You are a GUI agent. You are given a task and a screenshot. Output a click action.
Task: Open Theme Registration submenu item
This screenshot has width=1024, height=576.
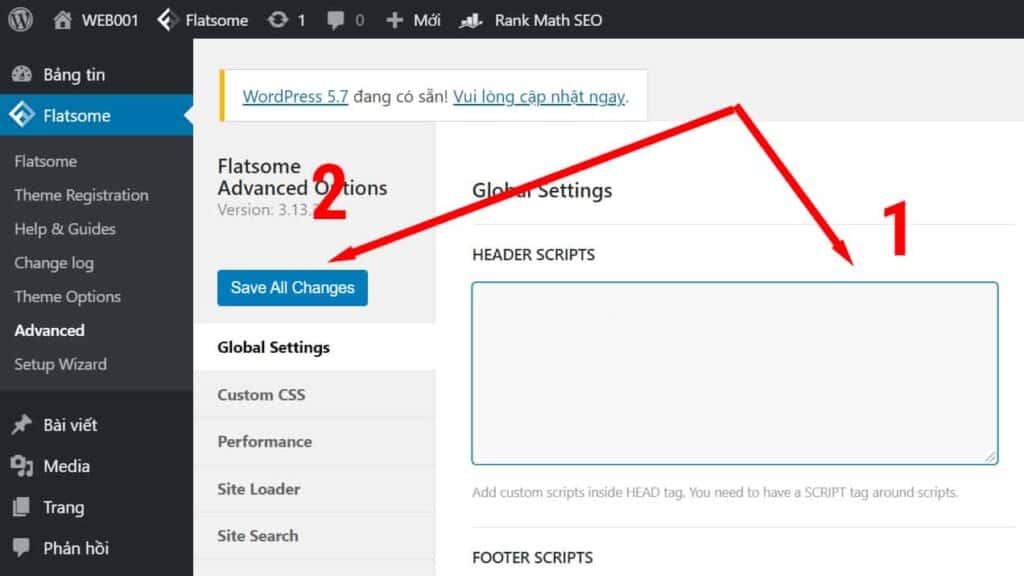81,195
